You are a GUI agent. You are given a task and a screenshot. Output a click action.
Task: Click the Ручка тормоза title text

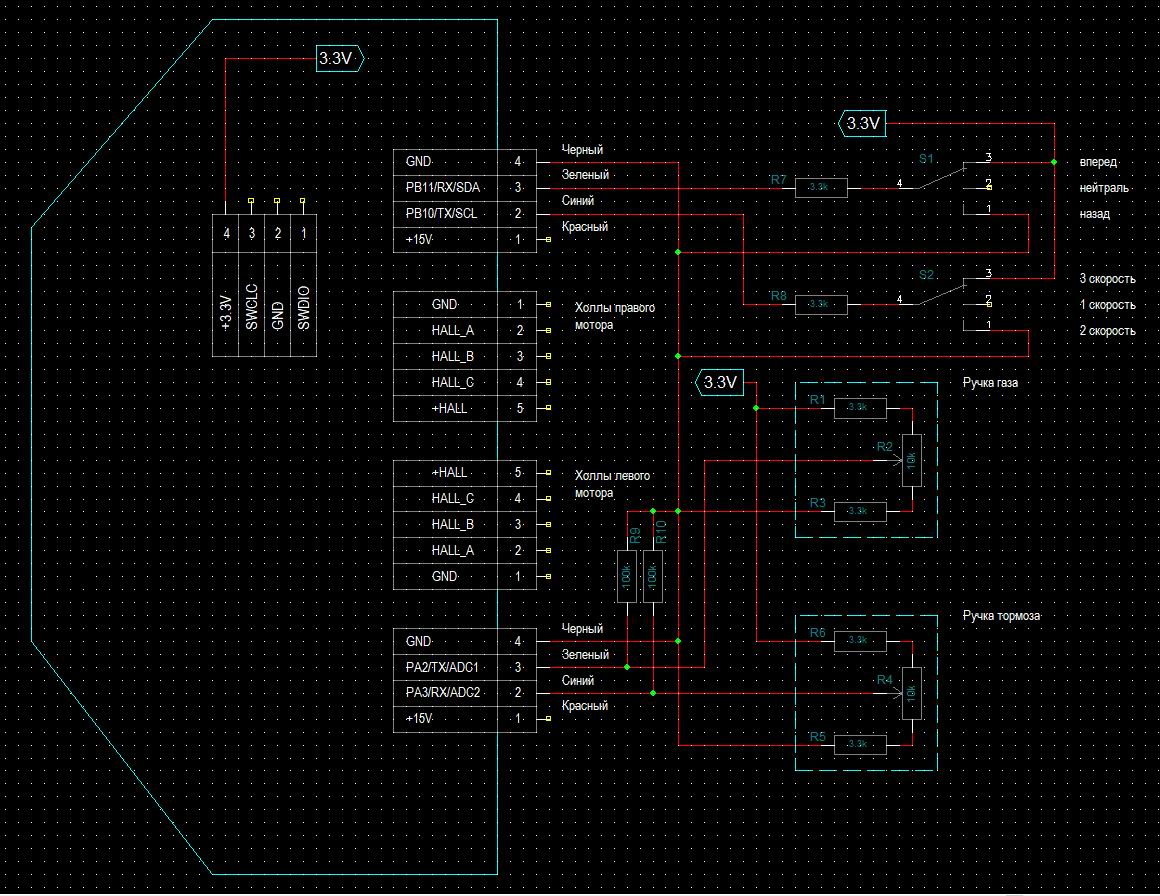tap(1001, 615)
